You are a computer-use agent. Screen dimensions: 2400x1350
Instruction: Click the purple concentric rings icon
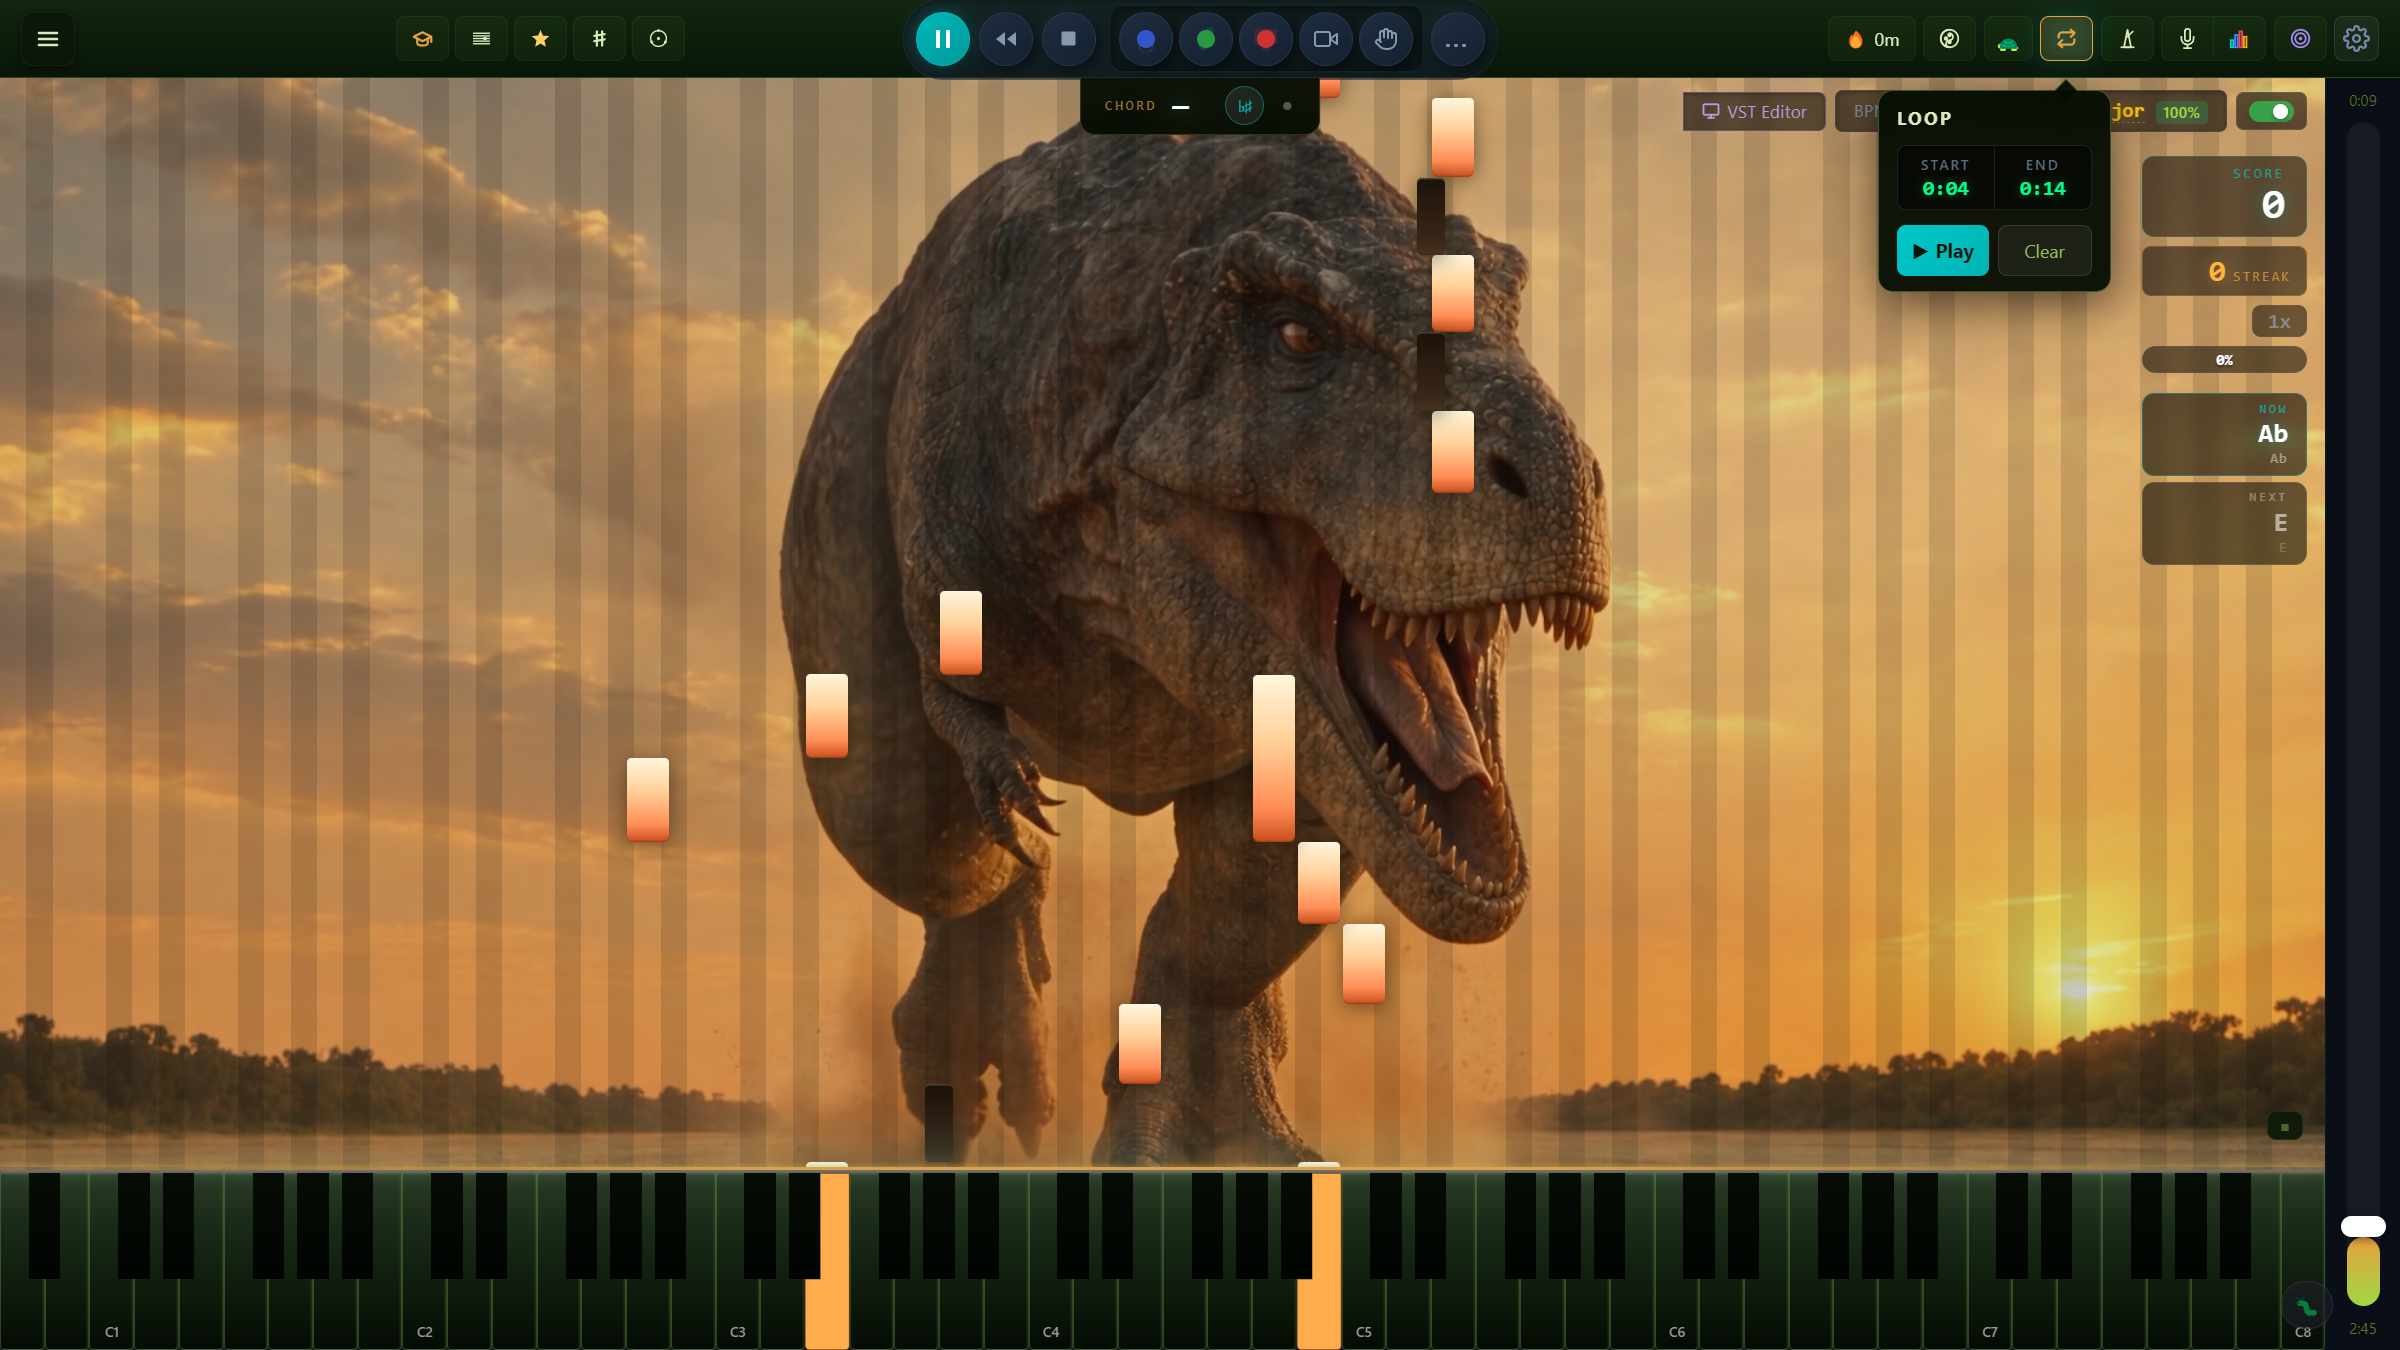pos(2300,39)
